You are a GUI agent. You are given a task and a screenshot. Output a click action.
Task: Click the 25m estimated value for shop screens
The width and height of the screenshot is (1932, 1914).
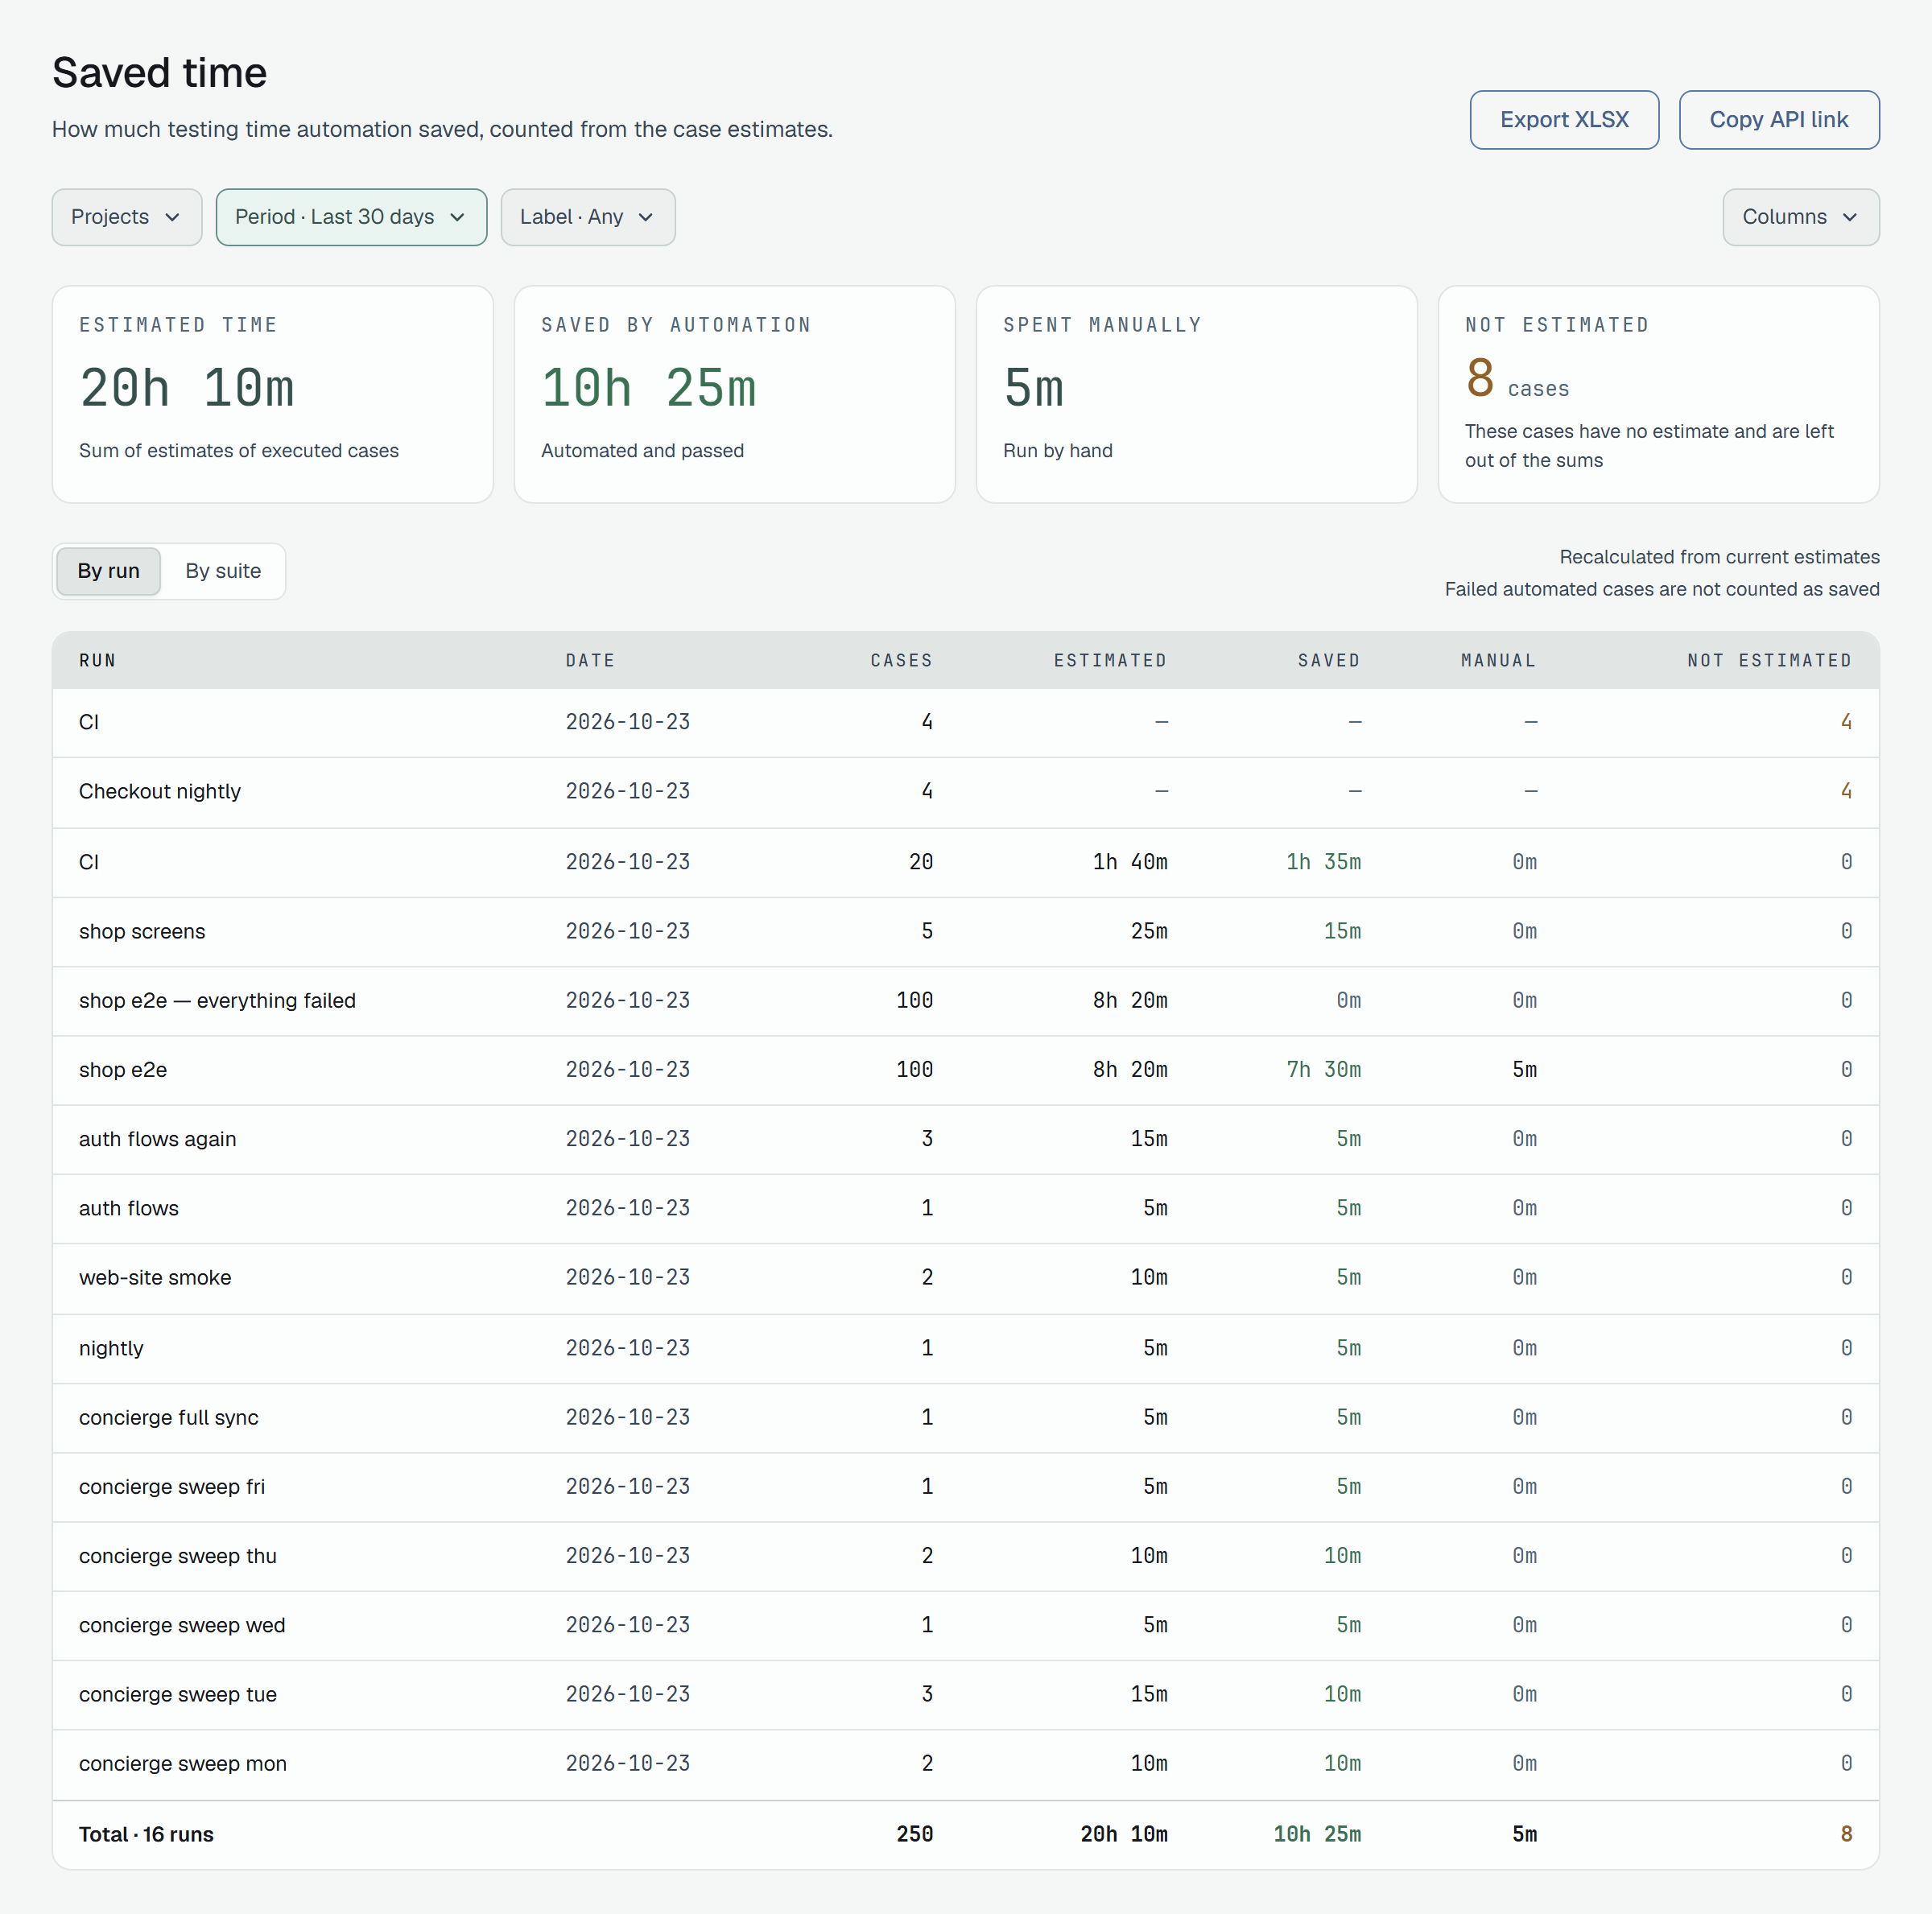(1149, 931)
